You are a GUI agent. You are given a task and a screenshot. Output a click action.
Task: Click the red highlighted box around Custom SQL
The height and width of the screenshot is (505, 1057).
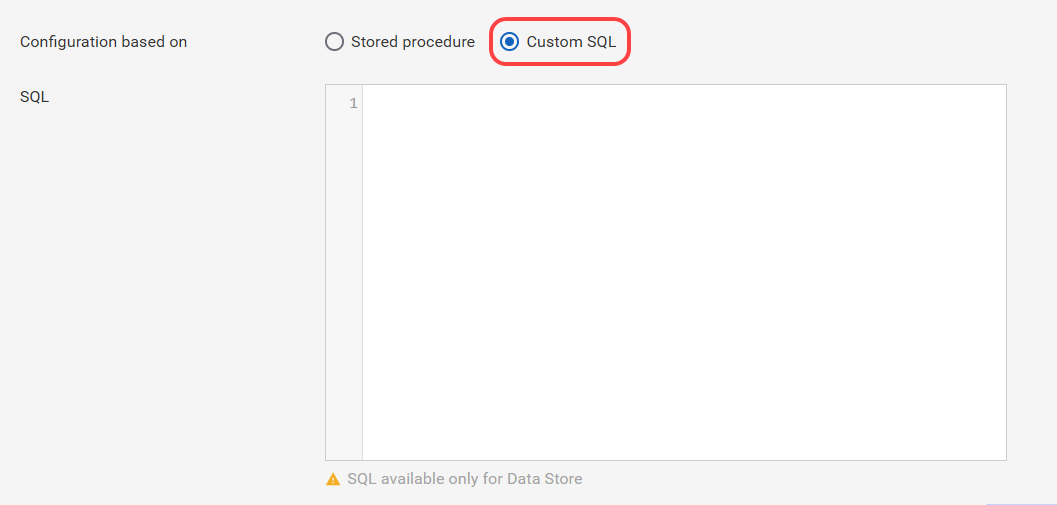pos(560,42)
